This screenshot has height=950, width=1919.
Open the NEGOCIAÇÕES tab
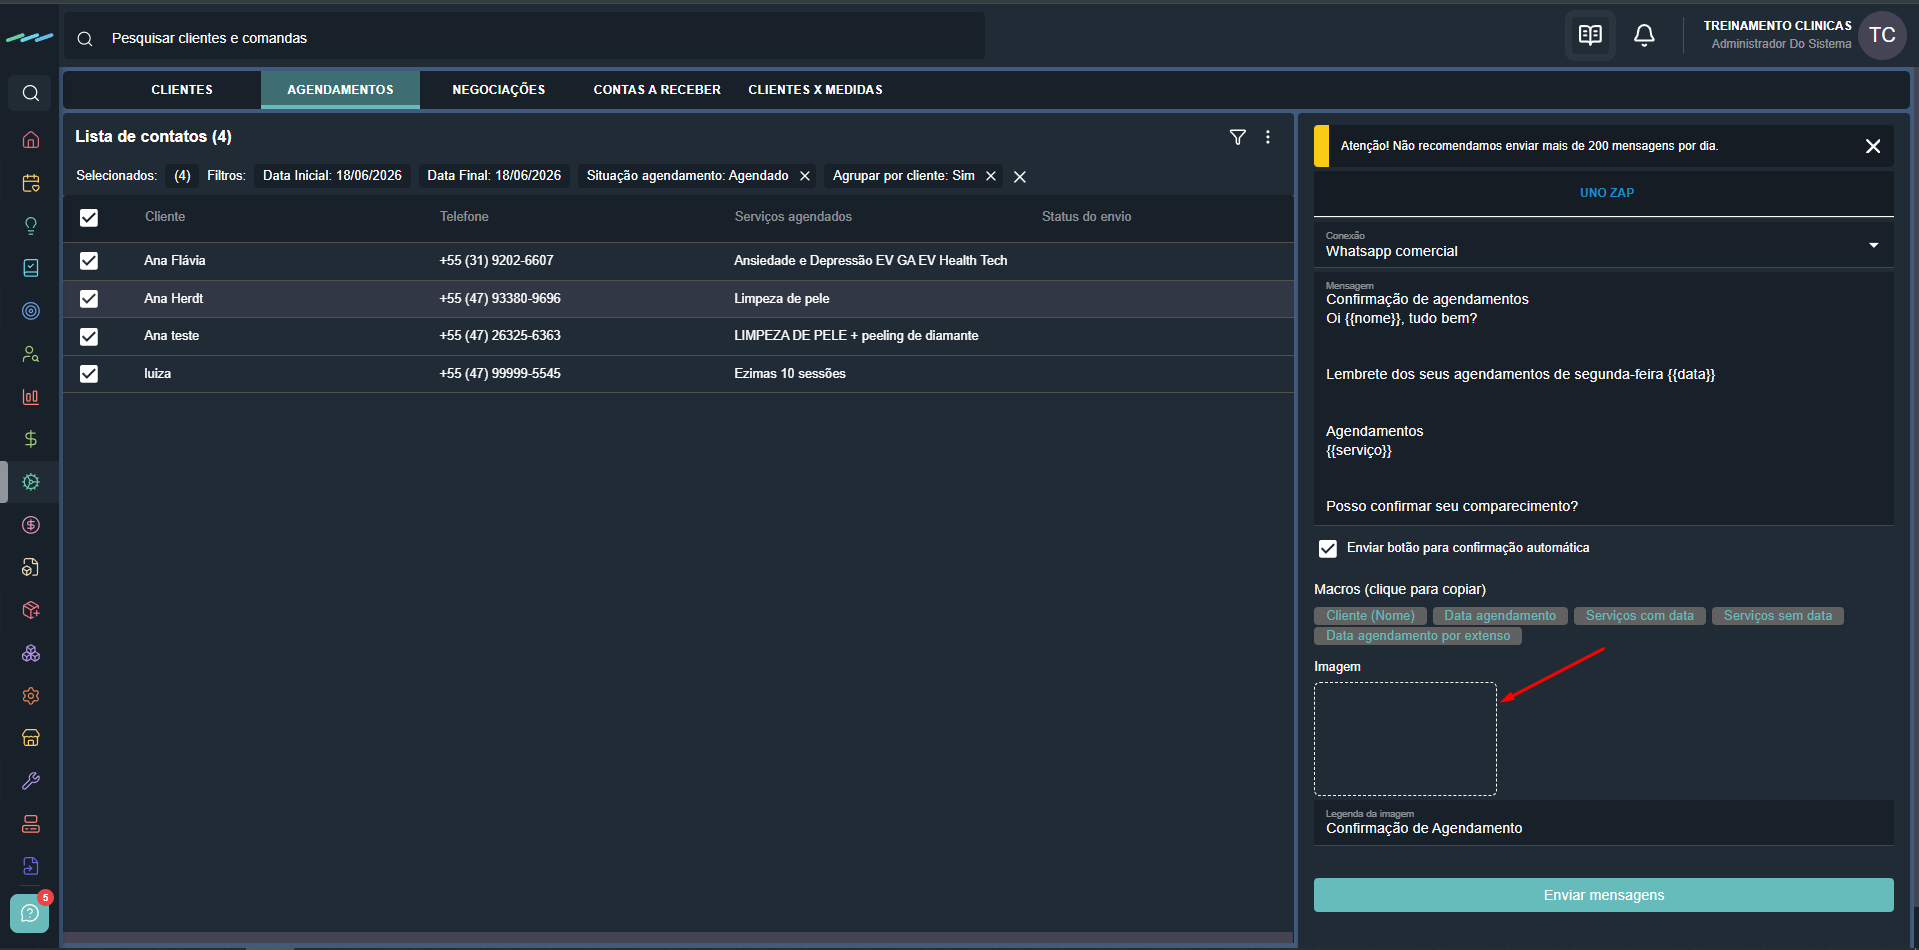pos(499,90)
